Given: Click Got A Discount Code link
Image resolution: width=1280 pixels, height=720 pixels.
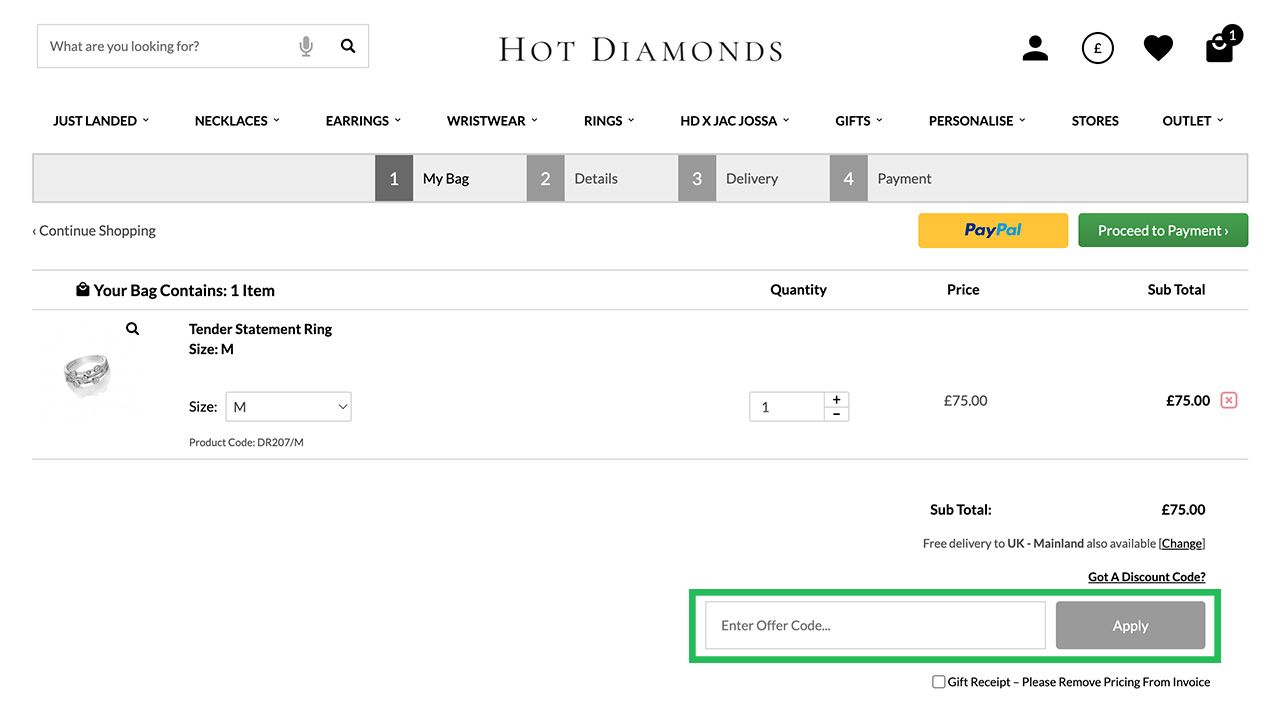Looking at the screenshot, I should point(1147,577).
